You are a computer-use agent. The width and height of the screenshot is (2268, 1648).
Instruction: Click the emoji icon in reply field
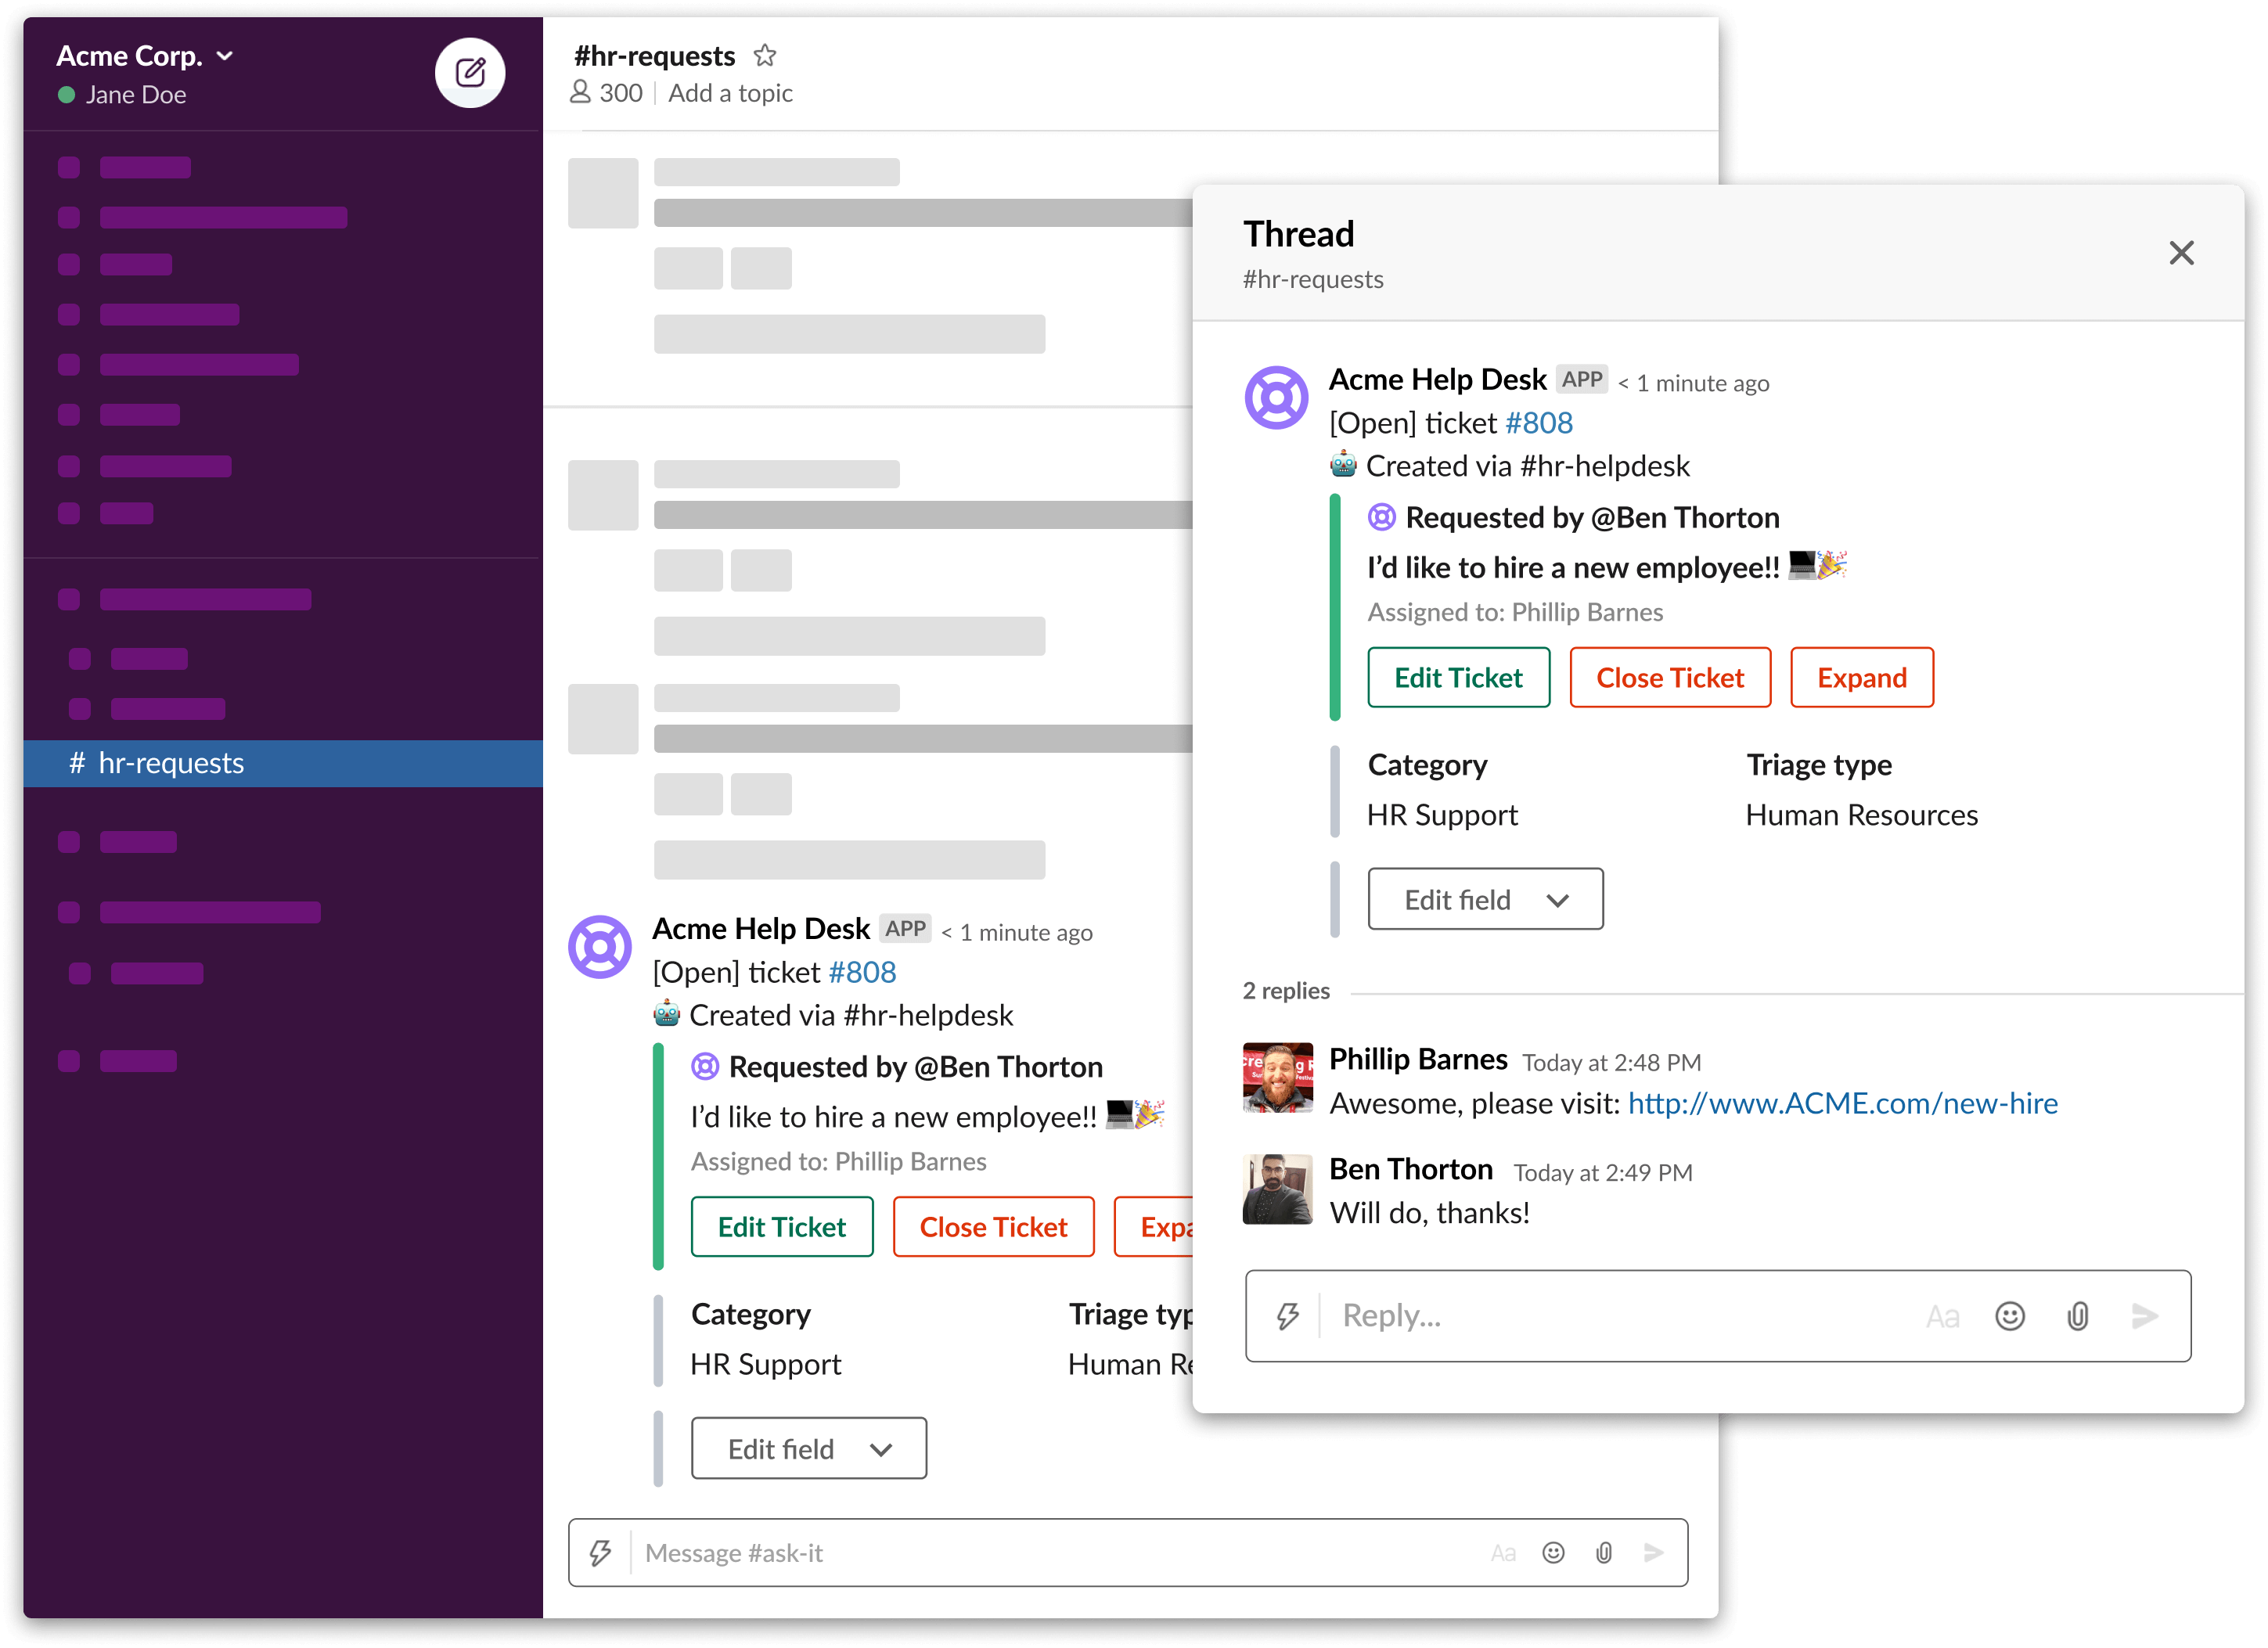pyautogui.click(x=2007, y=1315)
